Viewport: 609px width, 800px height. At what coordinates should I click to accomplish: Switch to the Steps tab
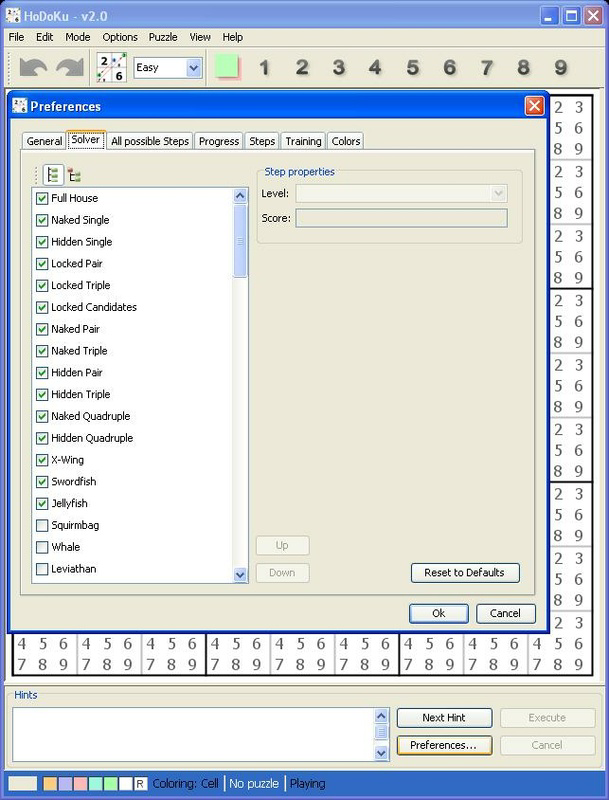tap(262, 141)
